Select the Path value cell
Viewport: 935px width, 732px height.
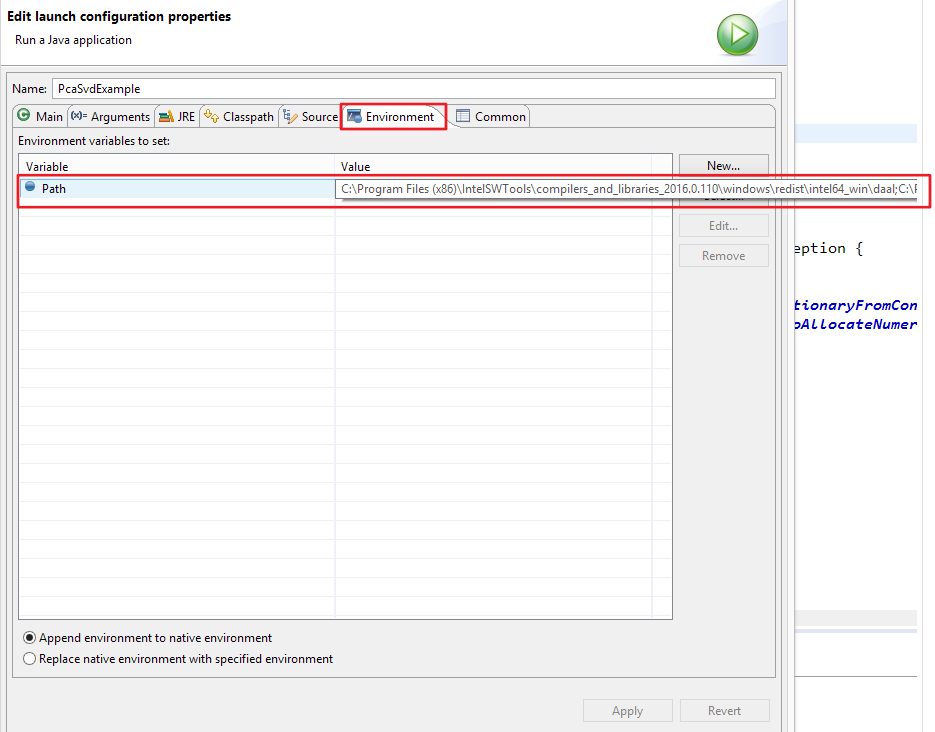500,189
